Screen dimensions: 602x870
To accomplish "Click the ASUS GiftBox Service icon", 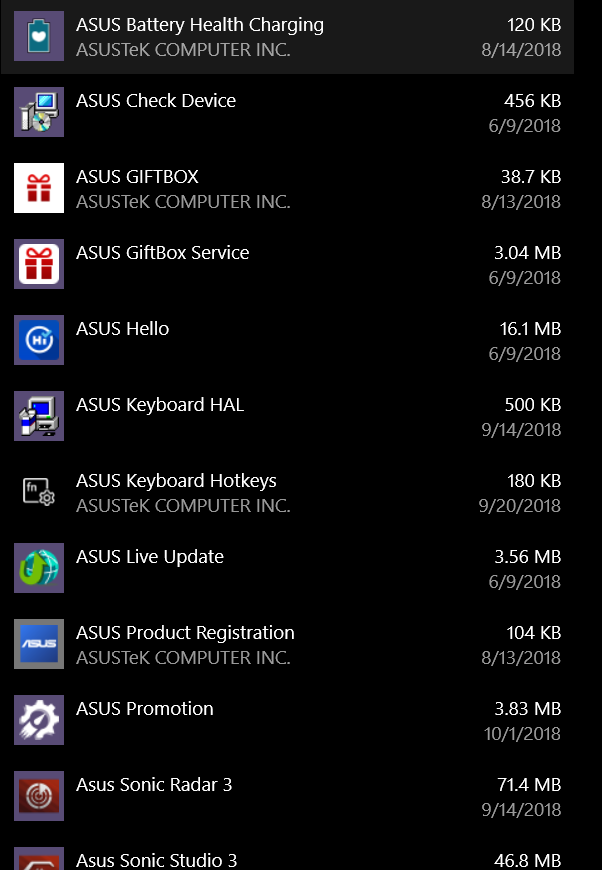I will [x=38, y=264].
